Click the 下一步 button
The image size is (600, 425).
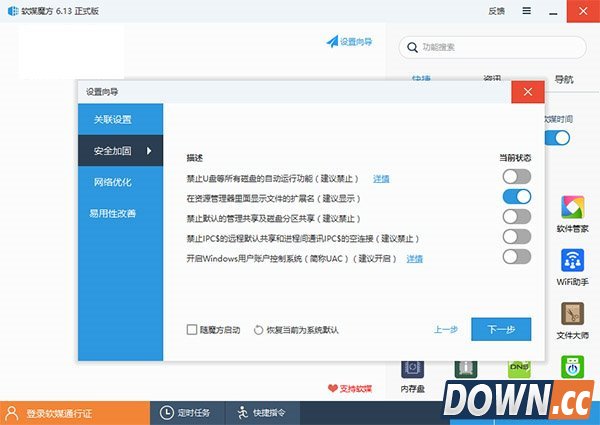[x=501, y=329]
